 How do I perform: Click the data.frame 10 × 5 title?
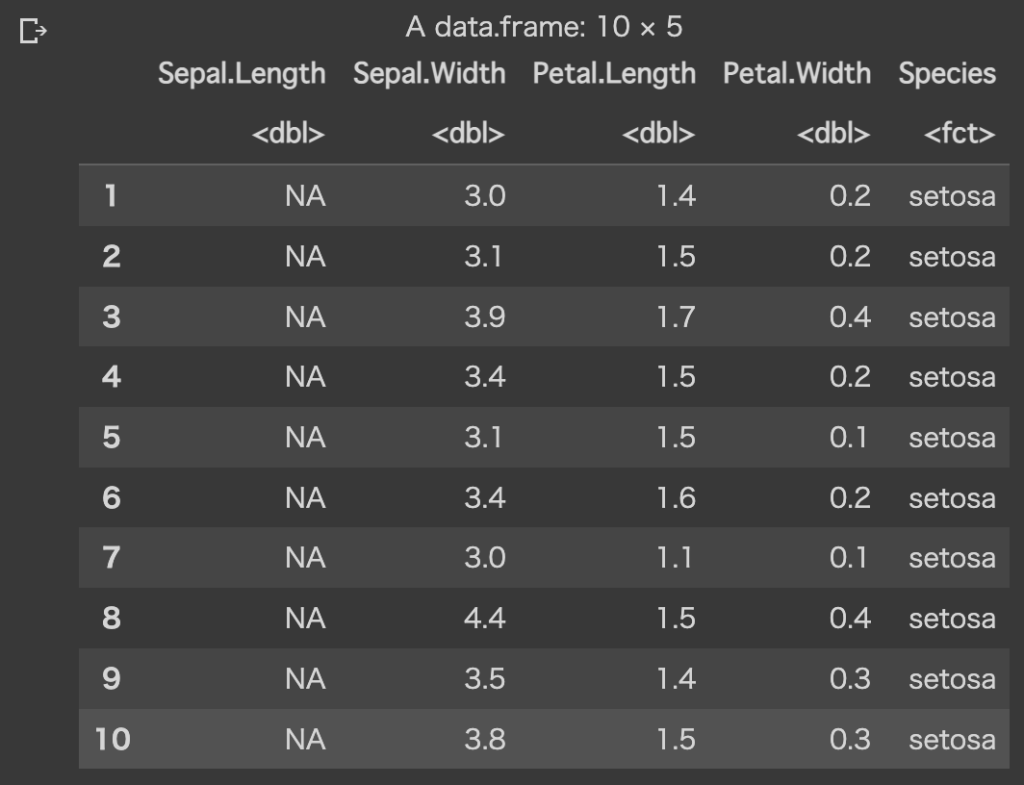(x=544, y=27)
